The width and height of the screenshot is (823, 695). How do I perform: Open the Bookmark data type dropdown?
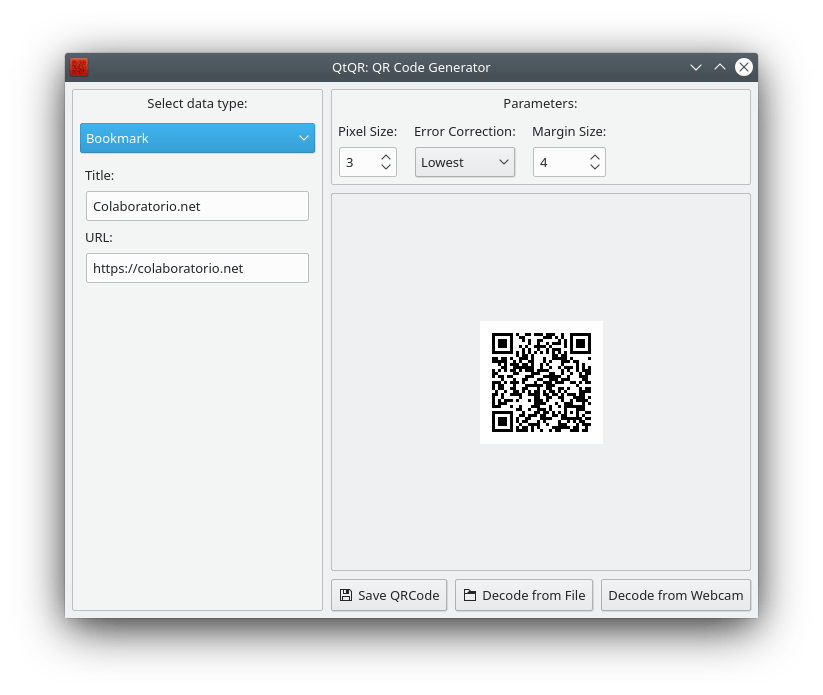point(197,138)
